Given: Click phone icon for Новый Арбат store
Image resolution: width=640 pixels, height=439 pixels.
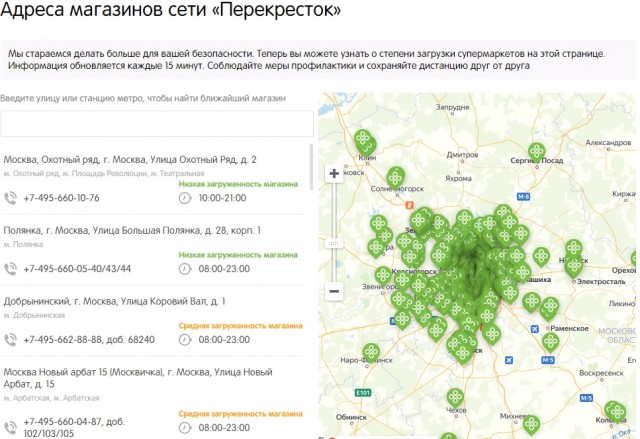Looking at the screenshot, I should pyautogui.click(x=10, y=428).
